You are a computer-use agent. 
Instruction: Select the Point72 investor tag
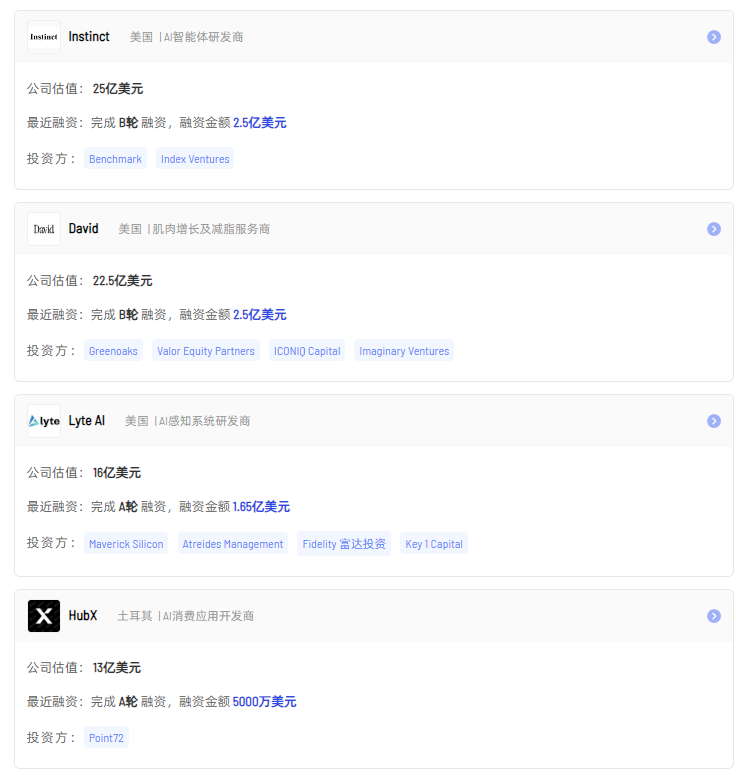(106, 738)
